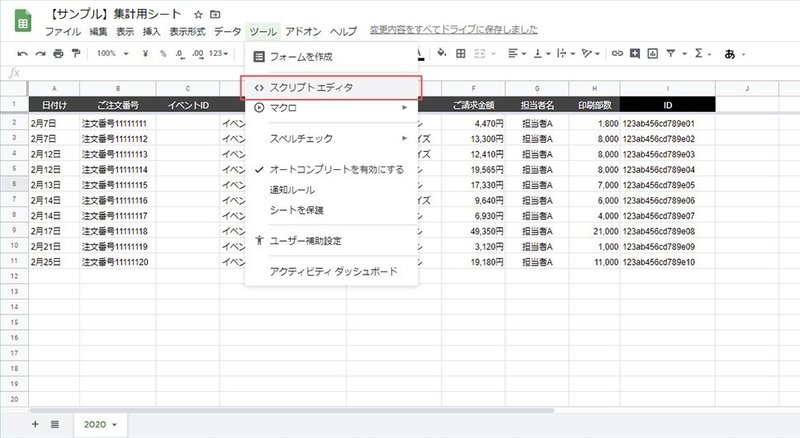Click the text wrapping icon

[x=562, y=53]
